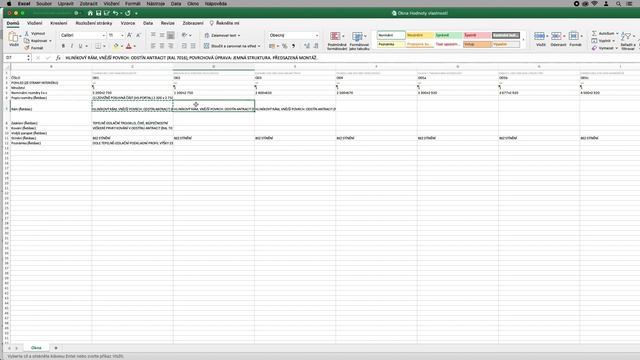Switch to the Revize ribbon tab
The image size is (640, 360).
coord(167,23)
